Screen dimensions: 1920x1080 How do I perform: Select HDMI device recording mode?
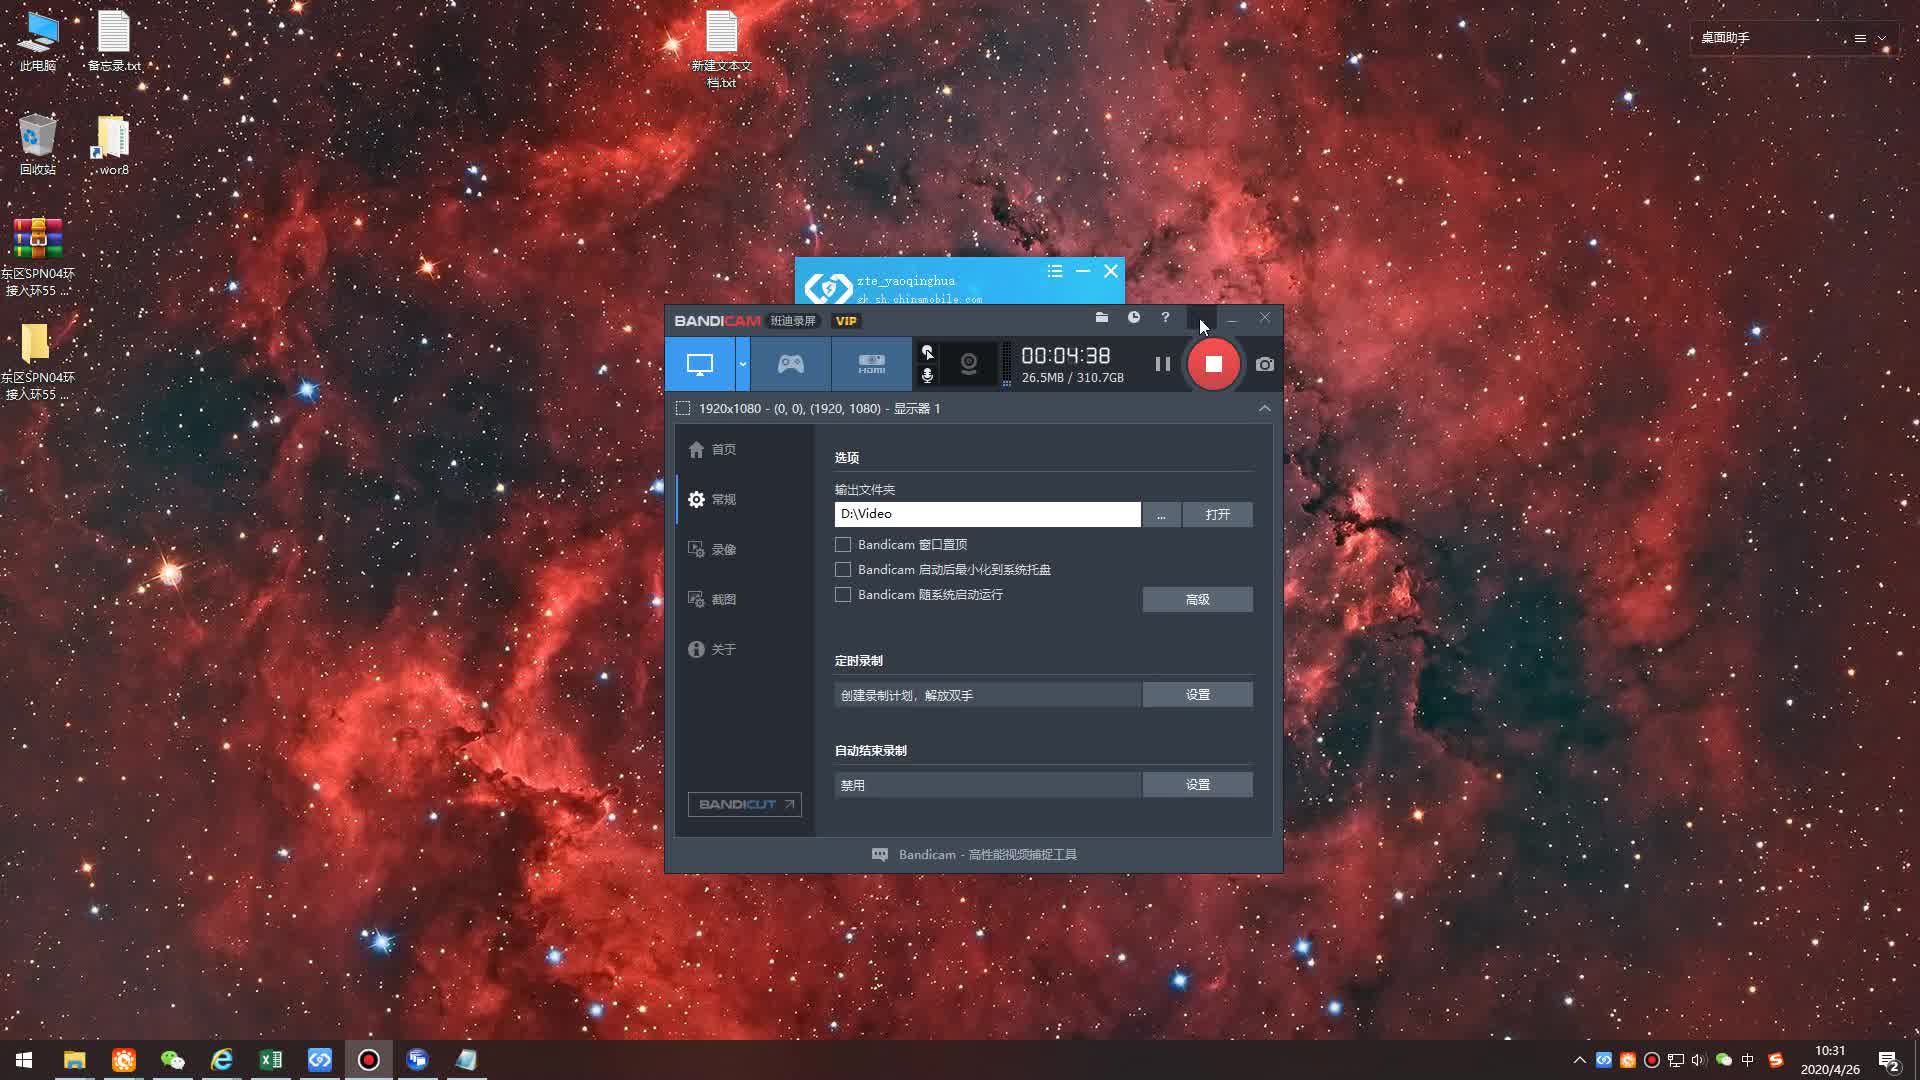pyautogui.click(x=871, y=364)
